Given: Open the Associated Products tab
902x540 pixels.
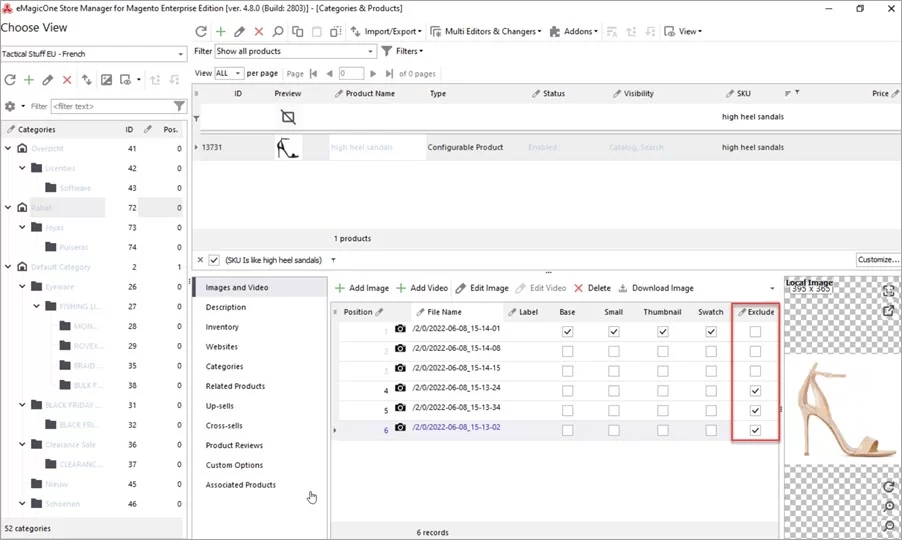Looking at the screenshot, I should pyautogui.click(x=241, y=485).
